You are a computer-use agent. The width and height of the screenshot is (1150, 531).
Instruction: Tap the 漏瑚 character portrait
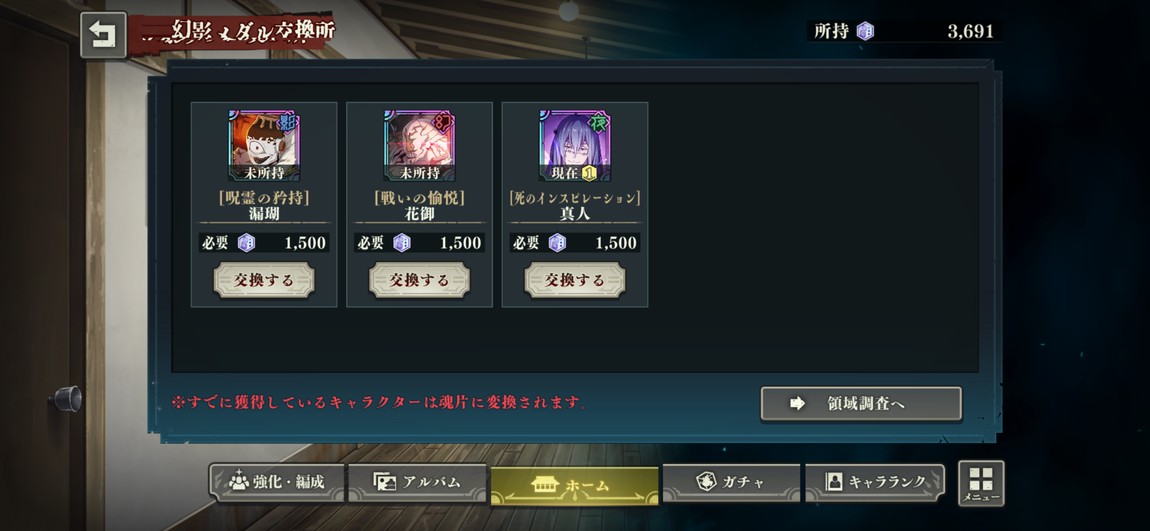[x=264, y=145]
